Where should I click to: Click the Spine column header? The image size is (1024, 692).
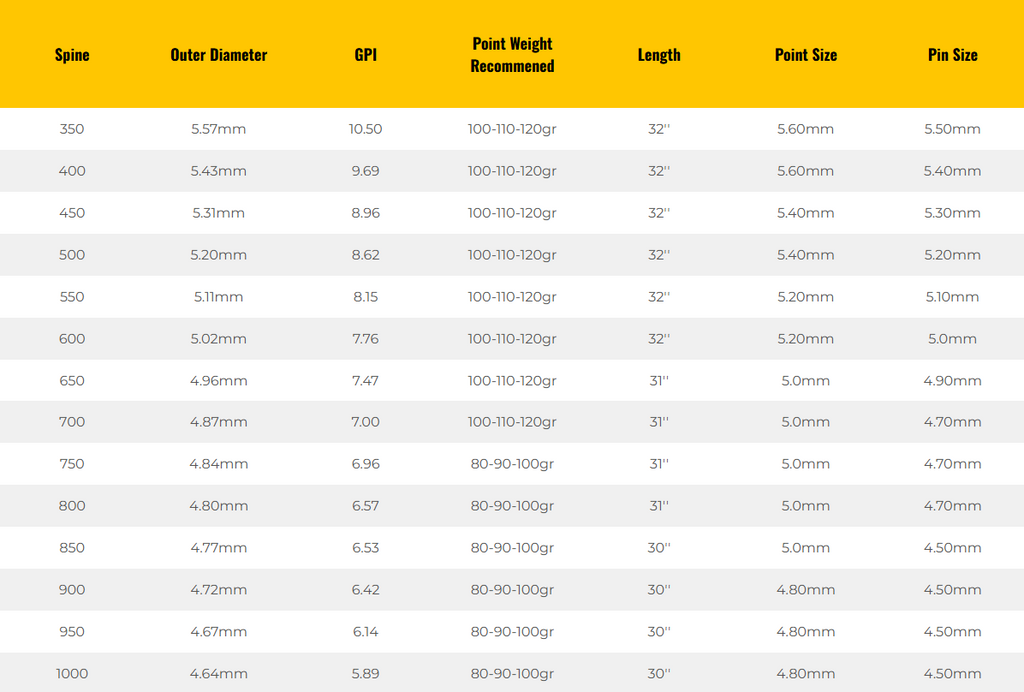[x=72, y=55]
